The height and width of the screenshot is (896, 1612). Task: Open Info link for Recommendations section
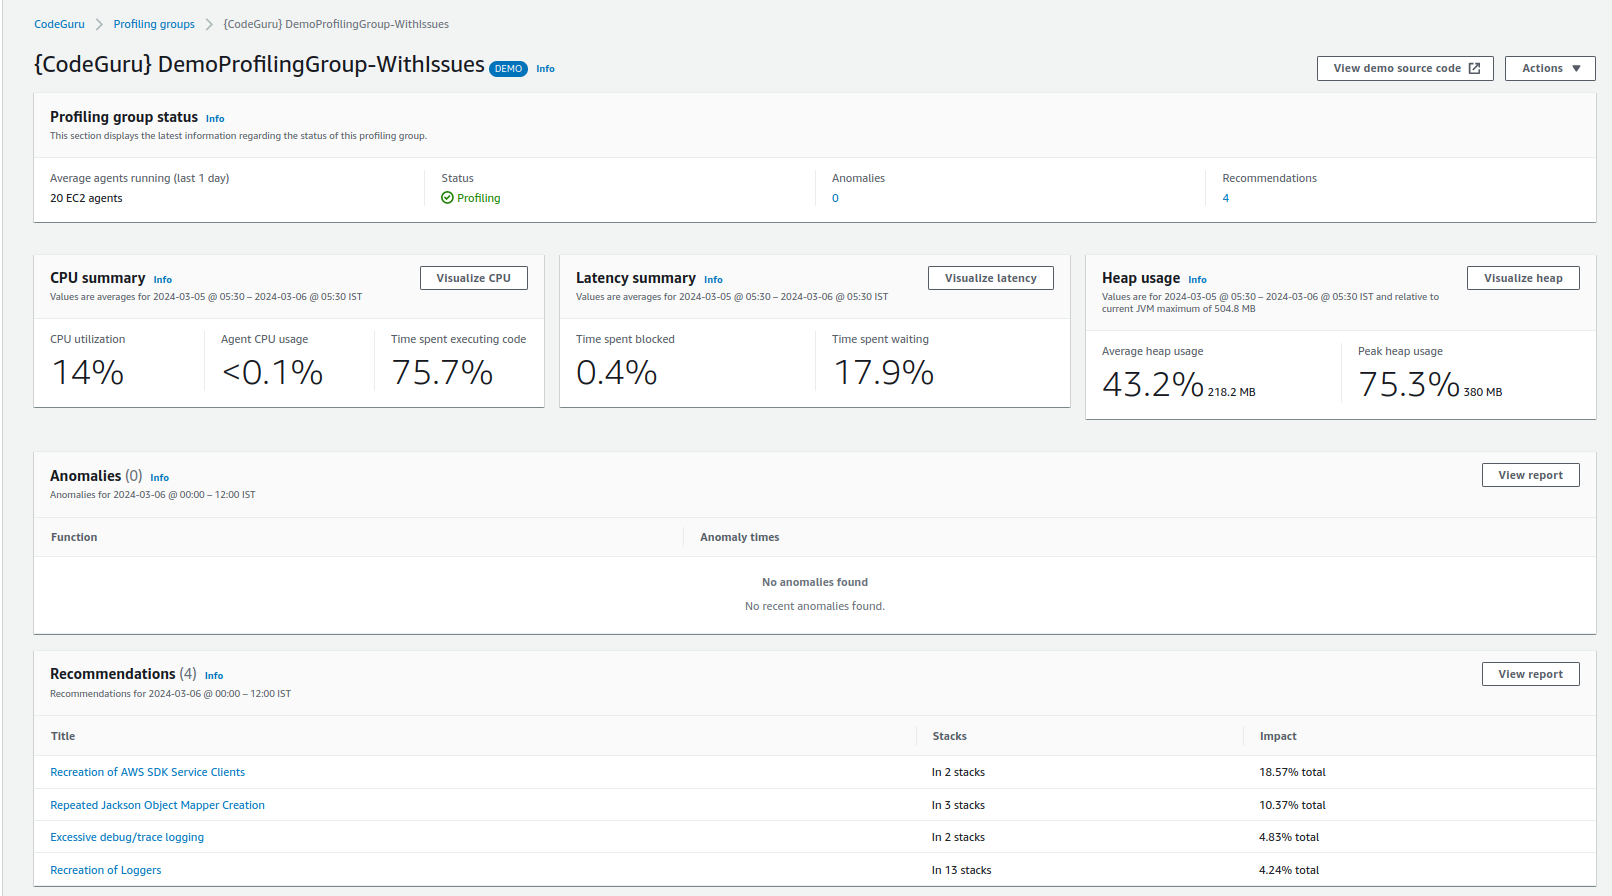pos(214,676)
